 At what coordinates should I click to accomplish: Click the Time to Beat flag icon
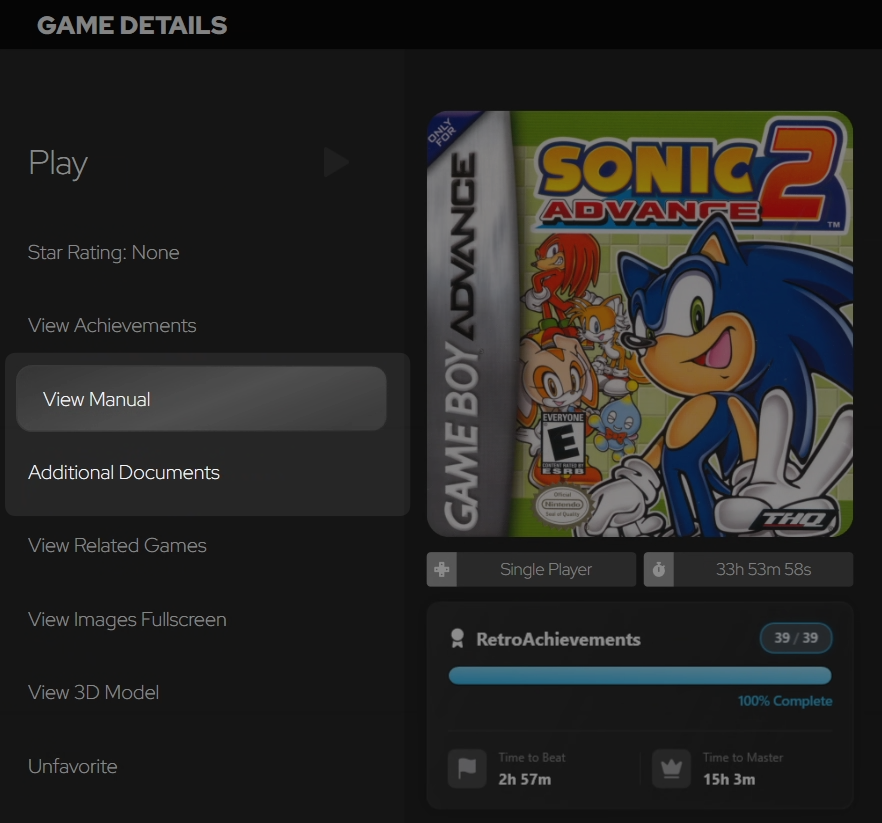coord(467,768)
